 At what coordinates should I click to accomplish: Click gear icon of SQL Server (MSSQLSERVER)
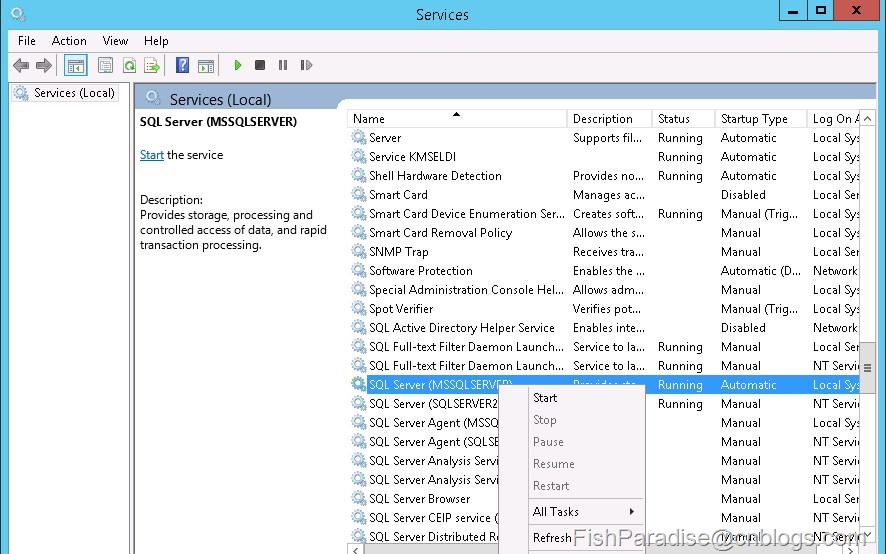(358, 384)
